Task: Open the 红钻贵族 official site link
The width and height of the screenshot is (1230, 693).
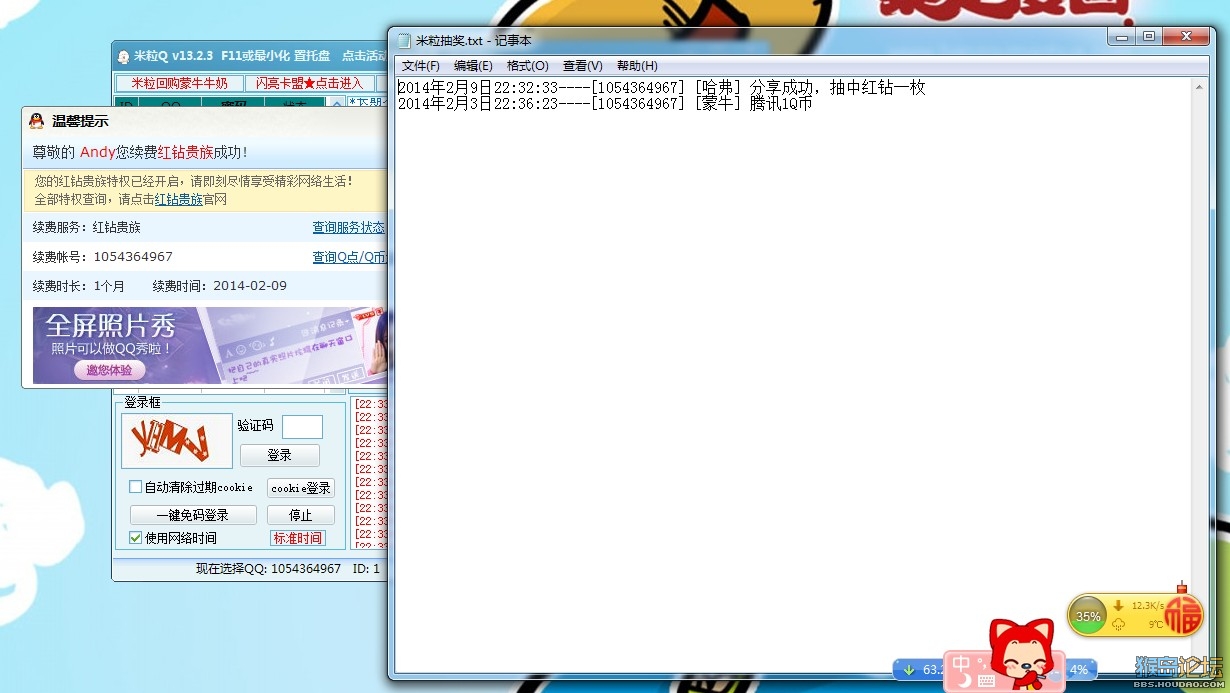Action: (x=179, y=199)
